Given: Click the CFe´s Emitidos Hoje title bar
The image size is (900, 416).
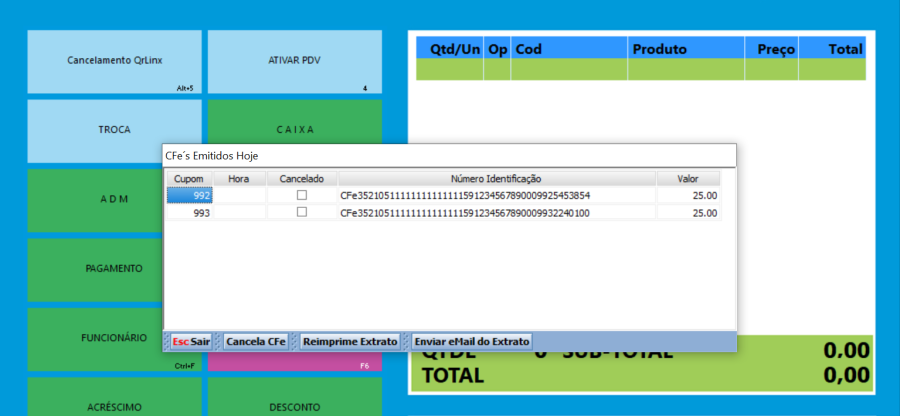Looking at the screenshot, I should click(x=449, y=155).
